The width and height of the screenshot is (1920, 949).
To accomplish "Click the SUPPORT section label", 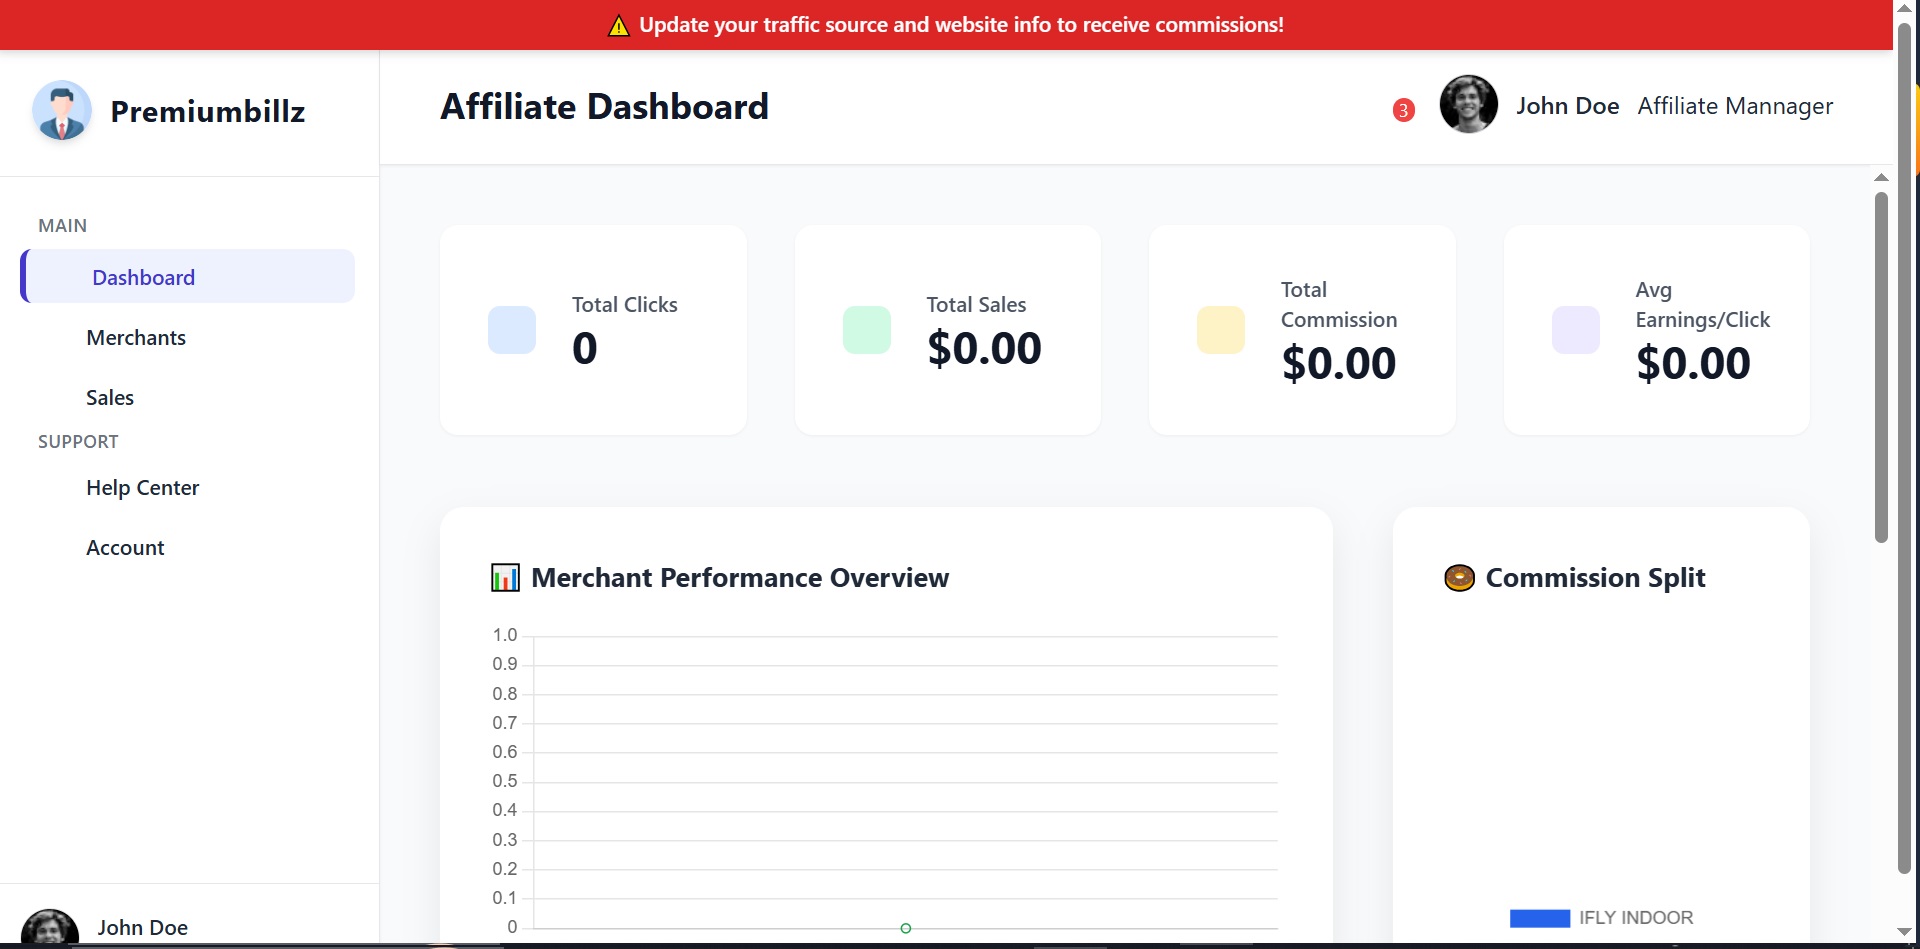I will (x=78, y=442).
